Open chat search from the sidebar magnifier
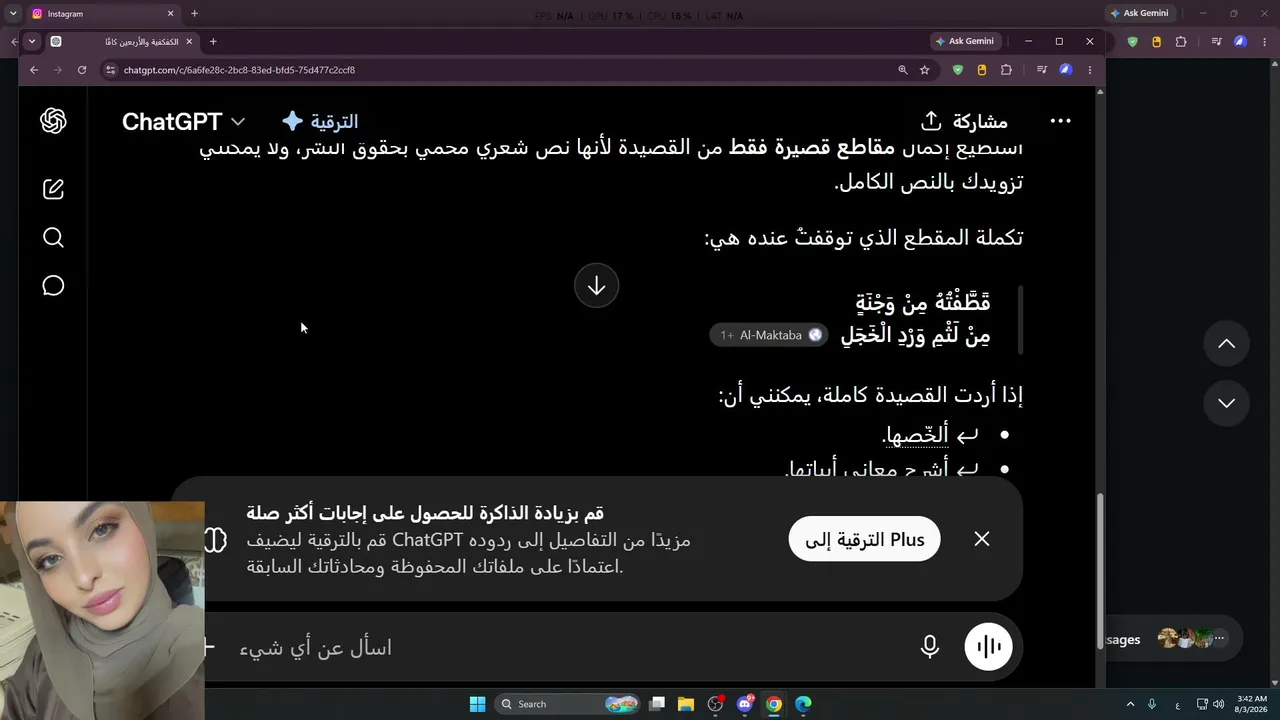1280x720 pixels. [x=53, y=237]
